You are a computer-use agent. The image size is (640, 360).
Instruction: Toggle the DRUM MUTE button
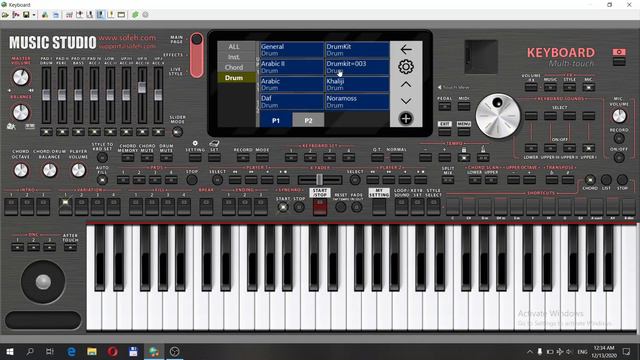click(166, 158)
